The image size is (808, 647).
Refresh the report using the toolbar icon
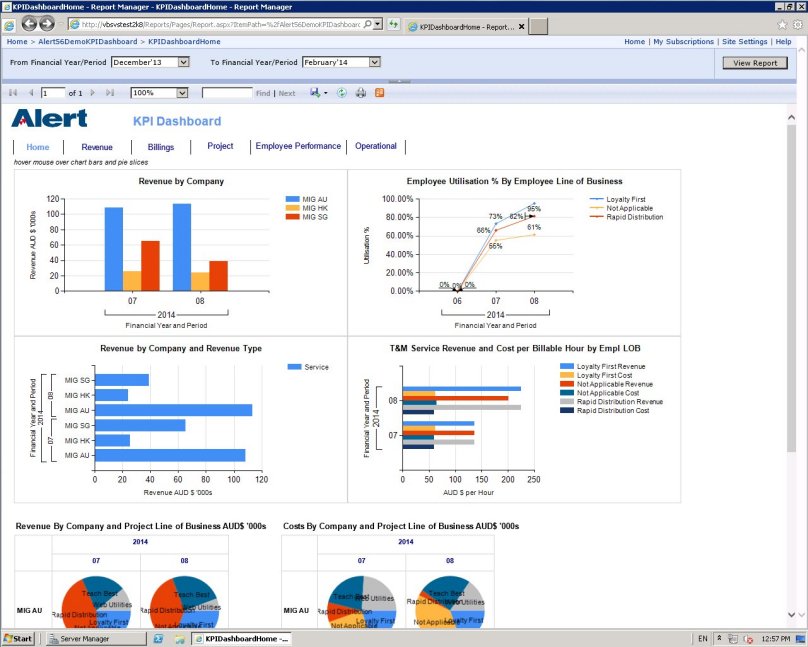click(x=341, y=93)
